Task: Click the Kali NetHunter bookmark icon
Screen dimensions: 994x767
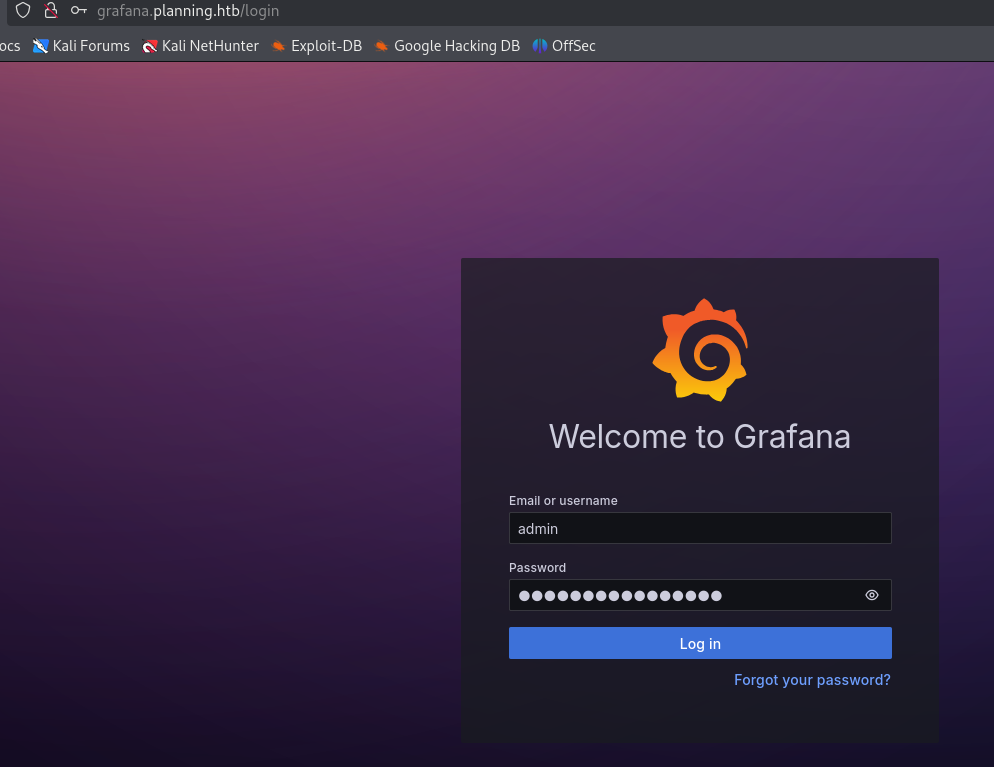Action: pyautogui.click(x=150, y=46)
